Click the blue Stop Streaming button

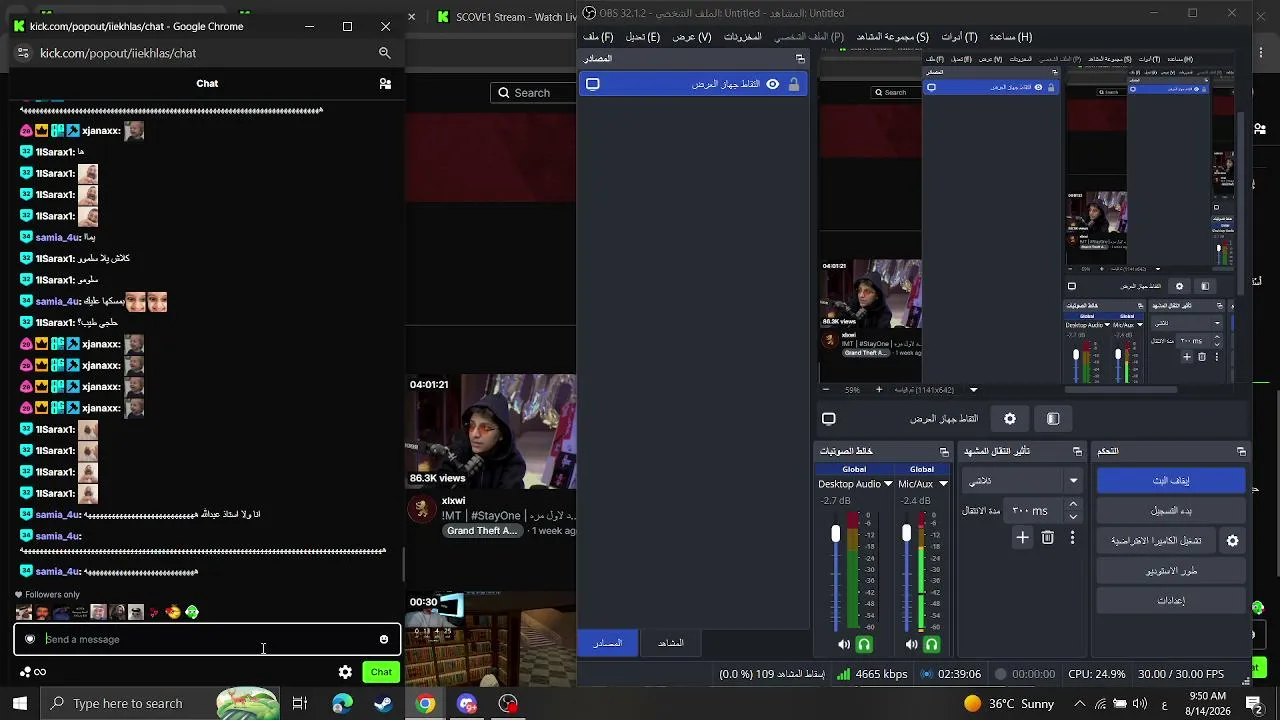tap(1171, 481)
